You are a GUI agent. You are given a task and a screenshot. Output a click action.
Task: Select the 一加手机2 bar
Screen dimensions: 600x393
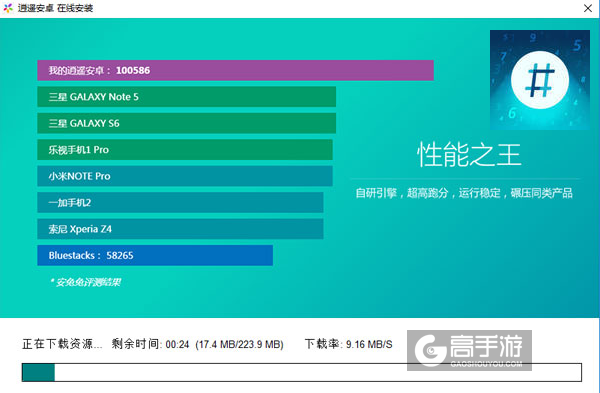tap(180, 202)
